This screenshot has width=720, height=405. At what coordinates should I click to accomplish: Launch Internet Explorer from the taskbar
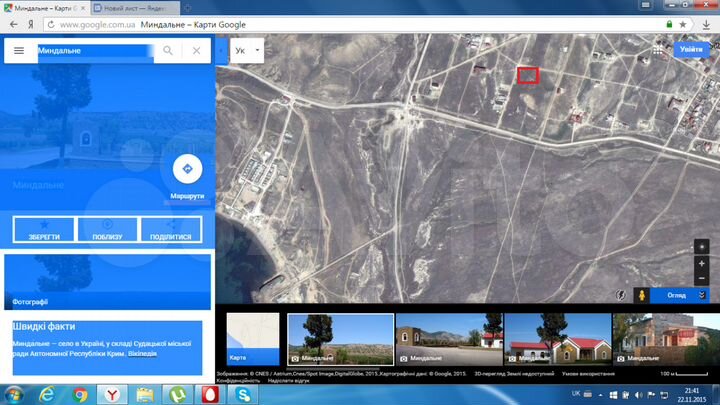(x=47, y=395)
